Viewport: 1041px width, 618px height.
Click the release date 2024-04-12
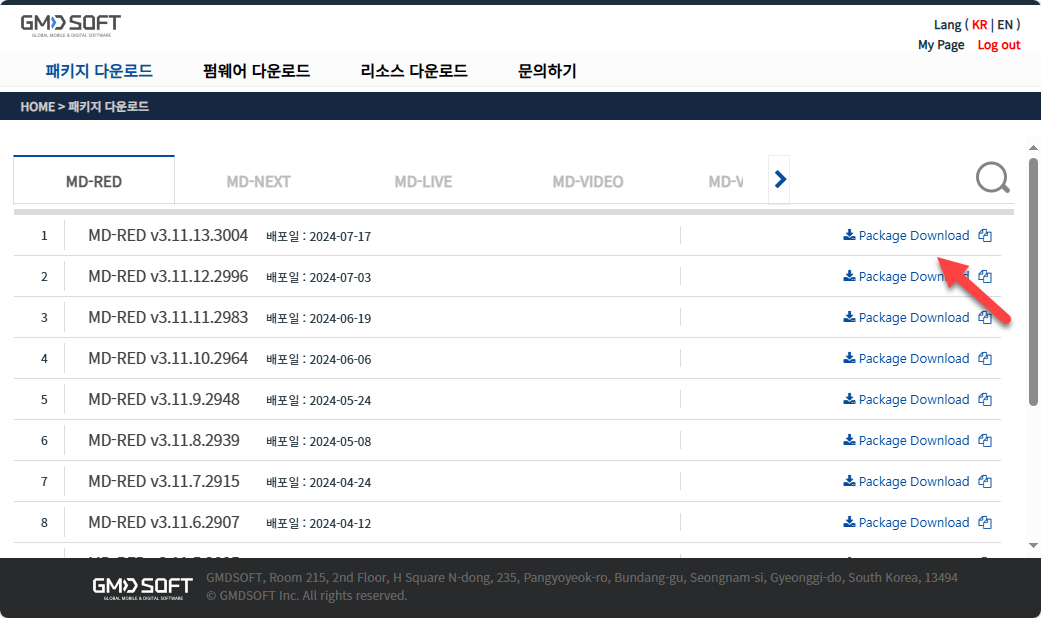(x=340, y=524)
